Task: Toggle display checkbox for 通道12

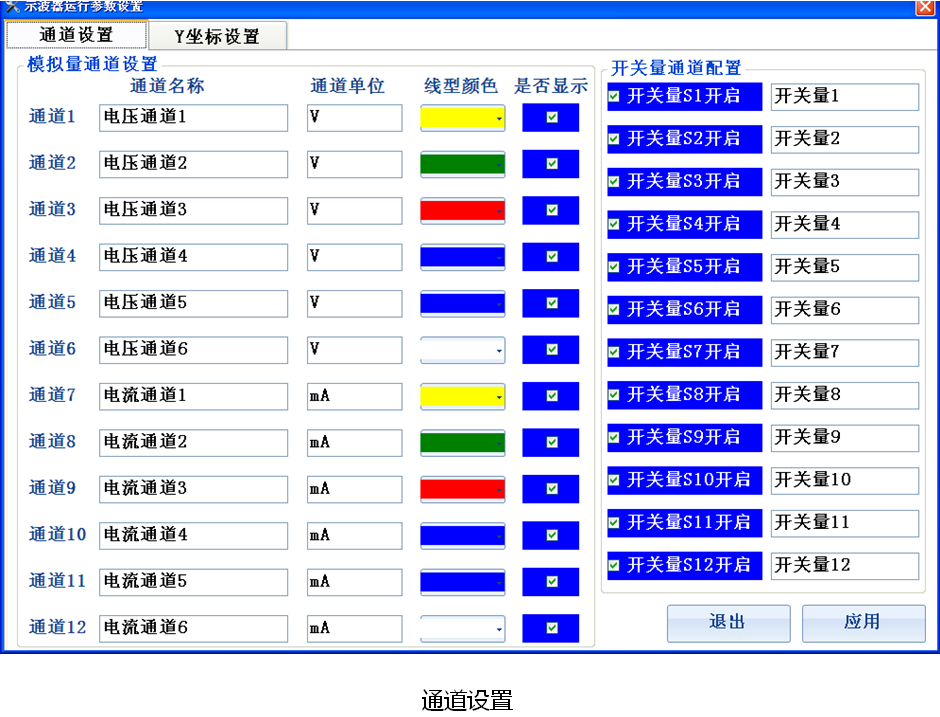Action: click(x=552, y=628)
